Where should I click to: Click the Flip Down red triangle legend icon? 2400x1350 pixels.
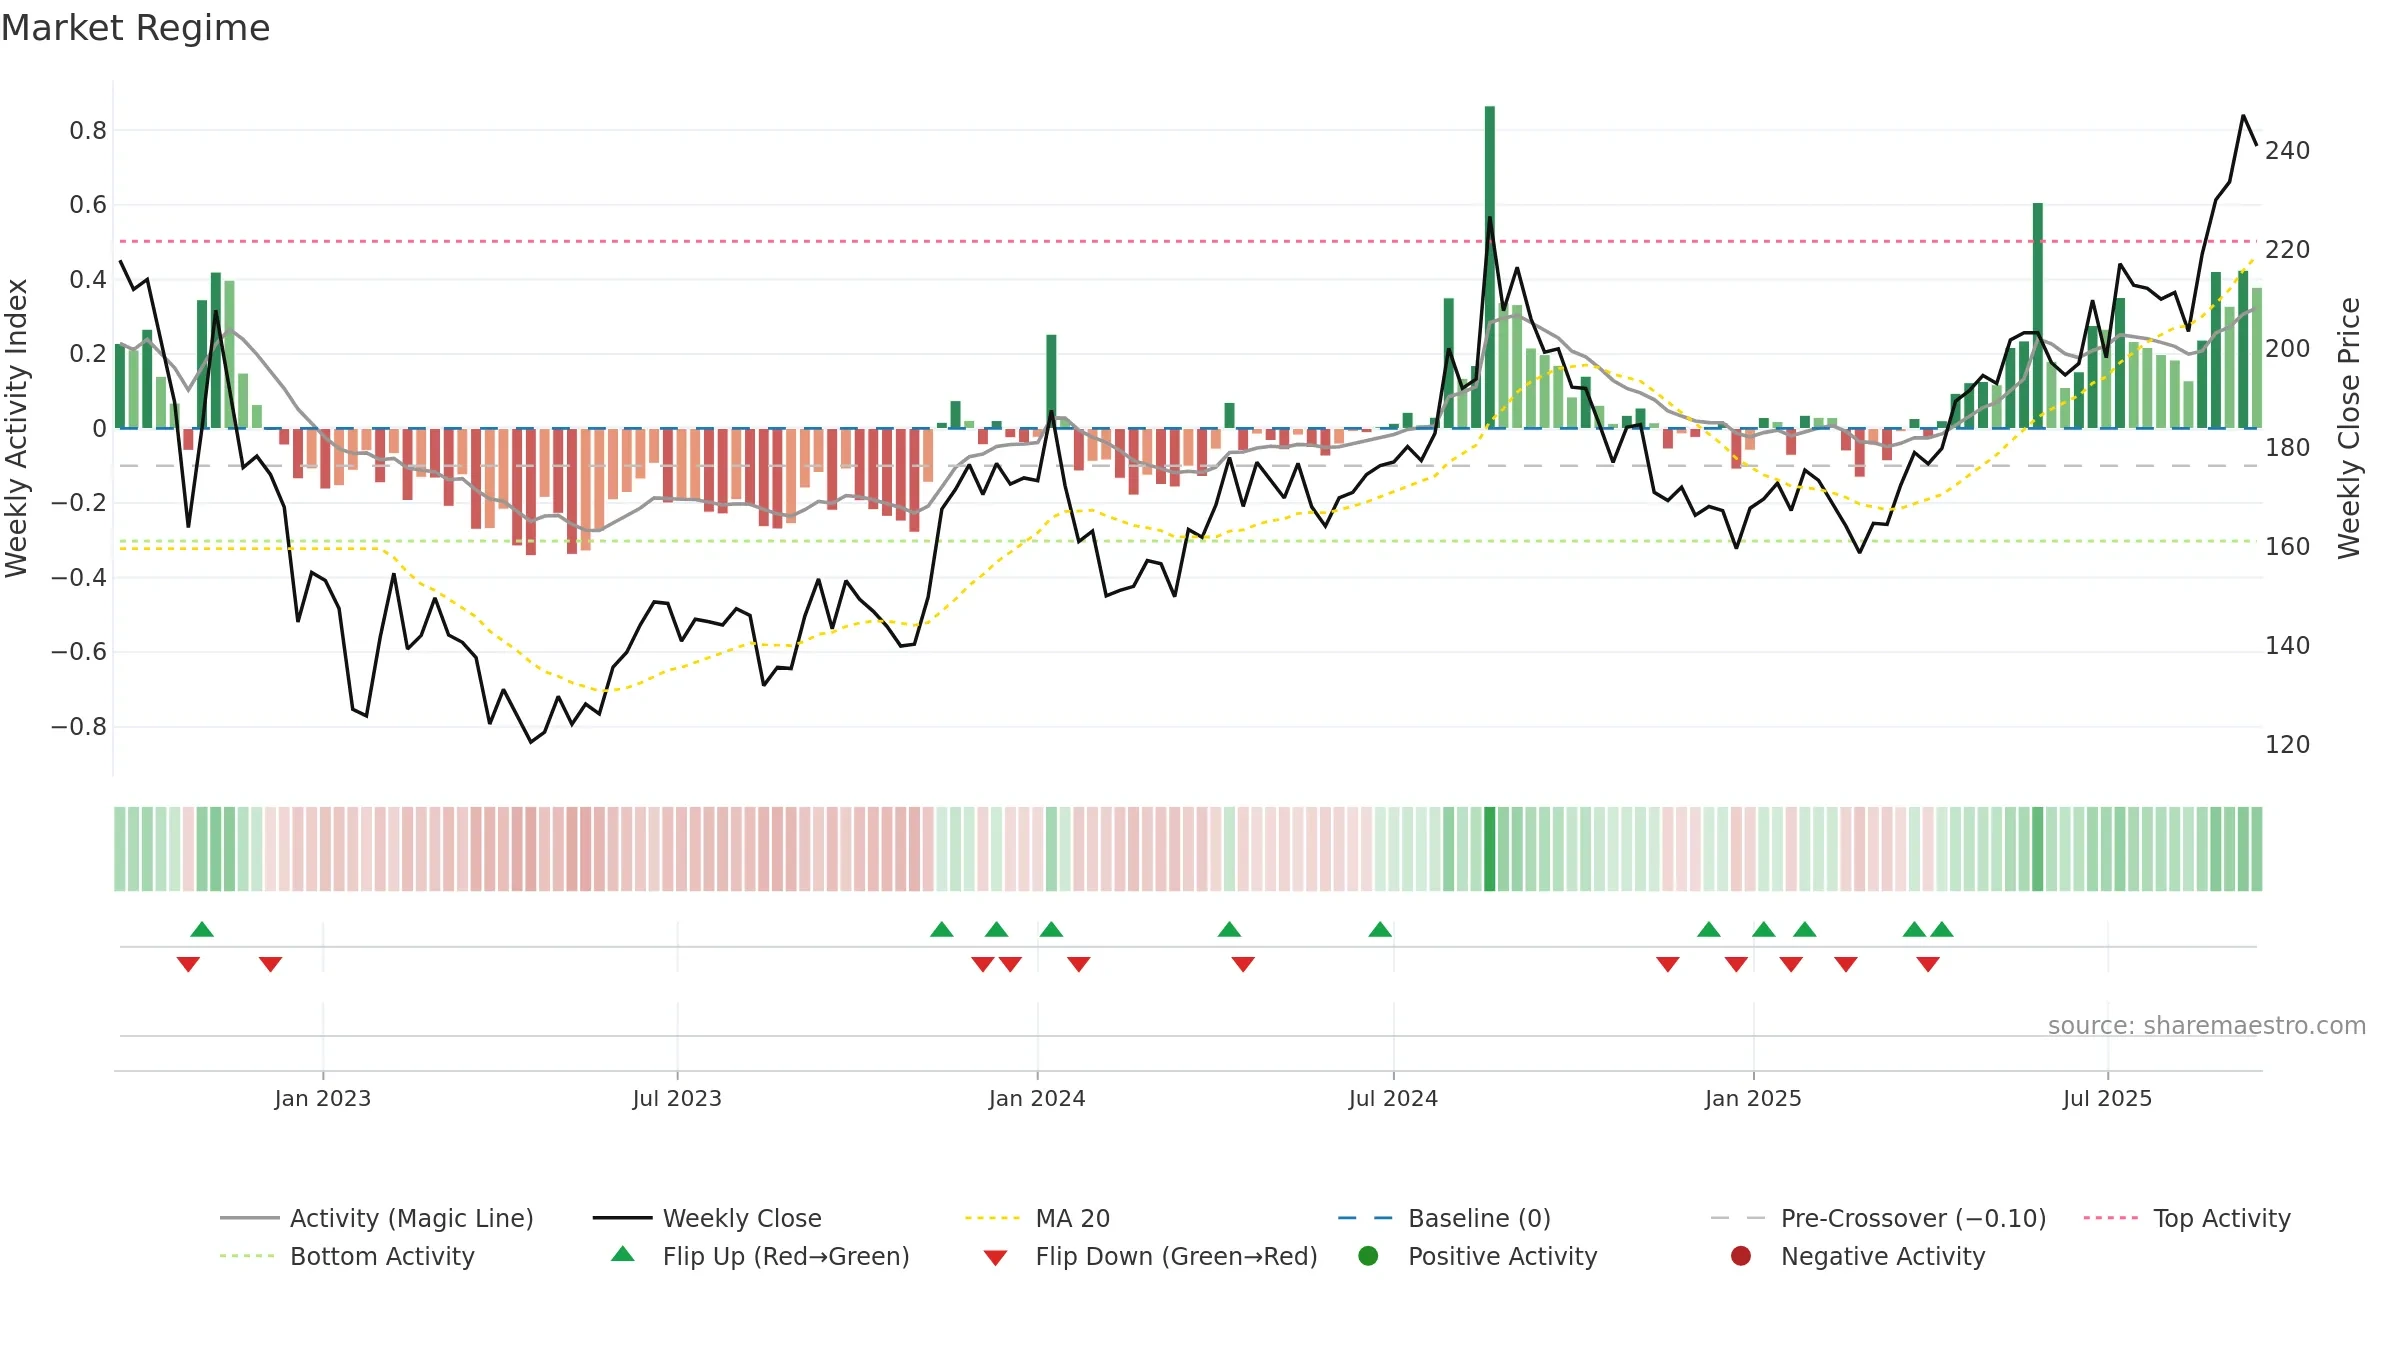[x=995, y=1258]
